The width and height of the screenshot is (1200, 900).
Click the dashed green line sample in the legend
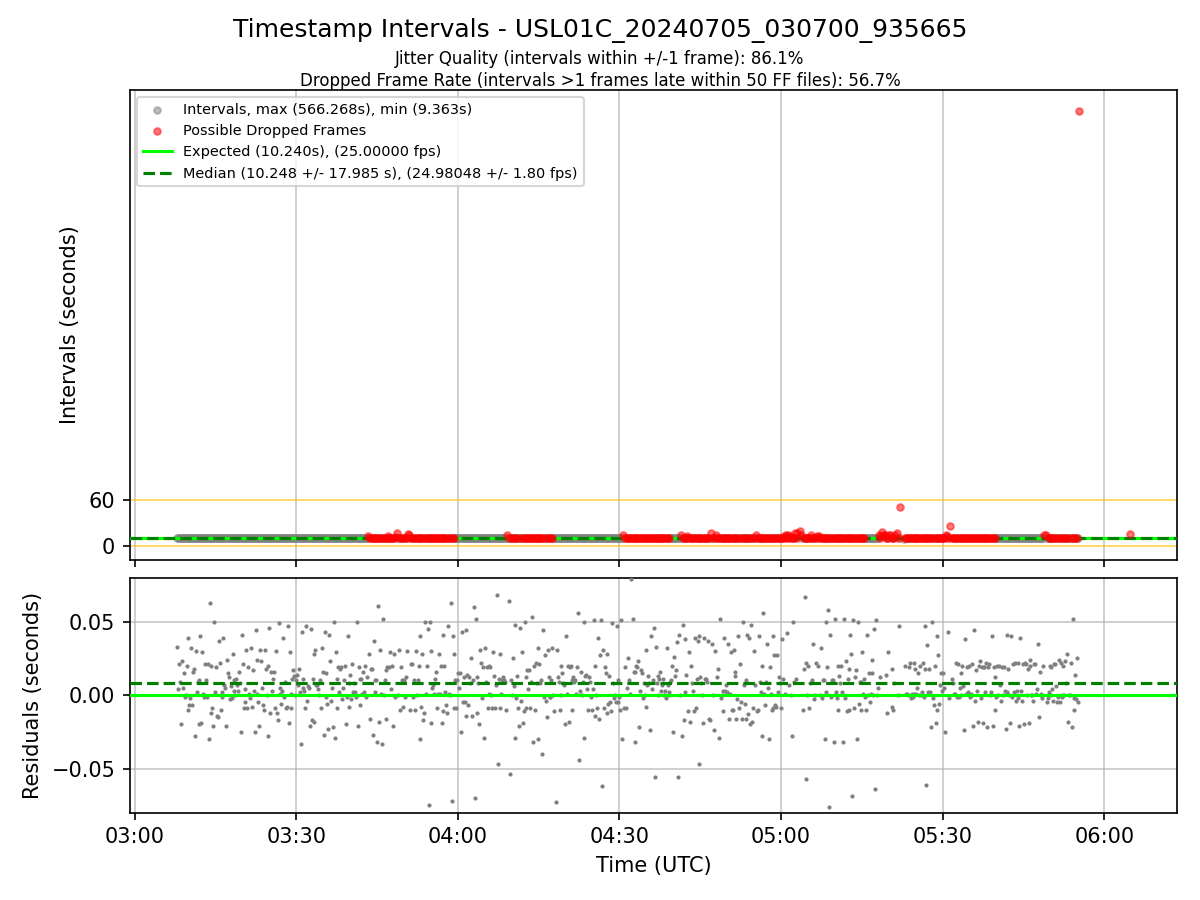point(157,174)
